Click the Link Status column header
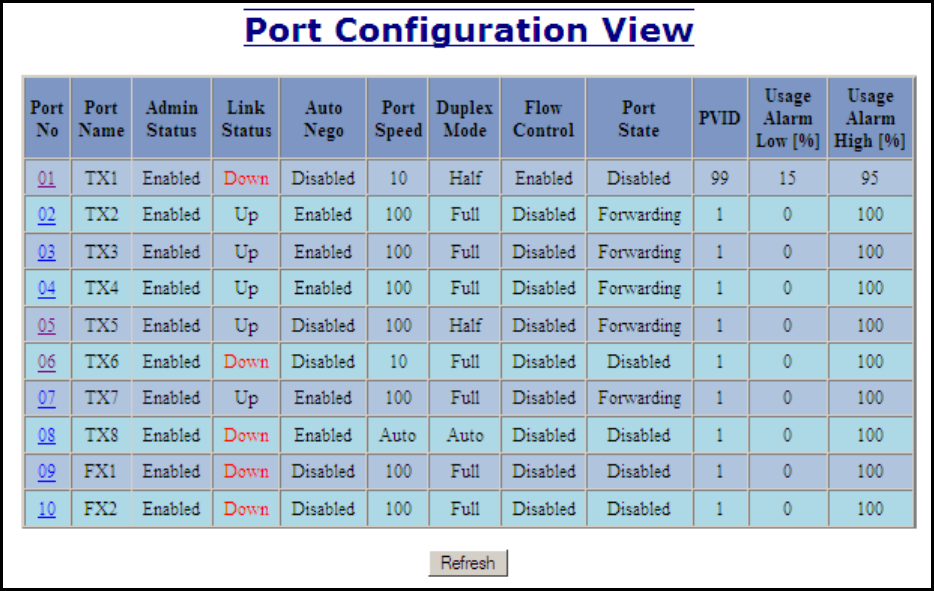This screenshot has width=934, height=591. coord(246,119)
